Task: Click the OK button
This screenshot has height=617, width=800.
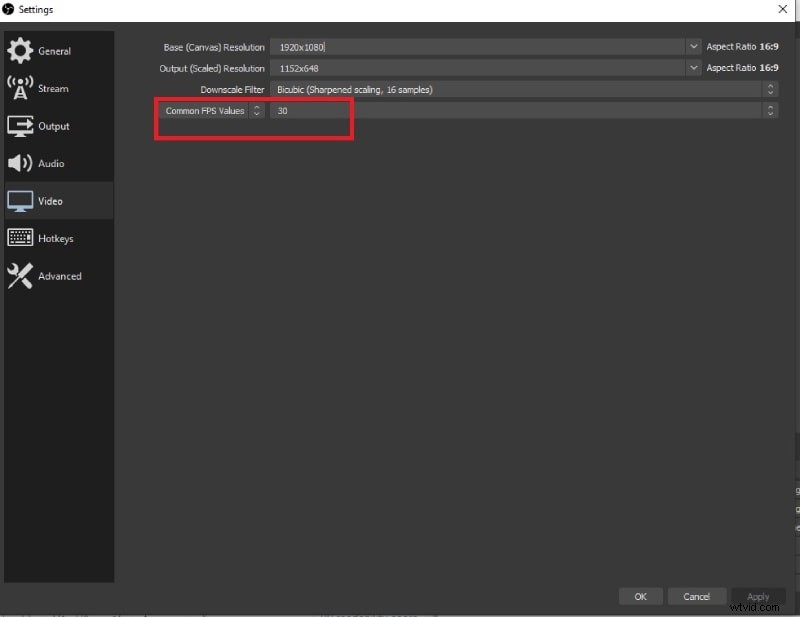Action: coord(640,596)
